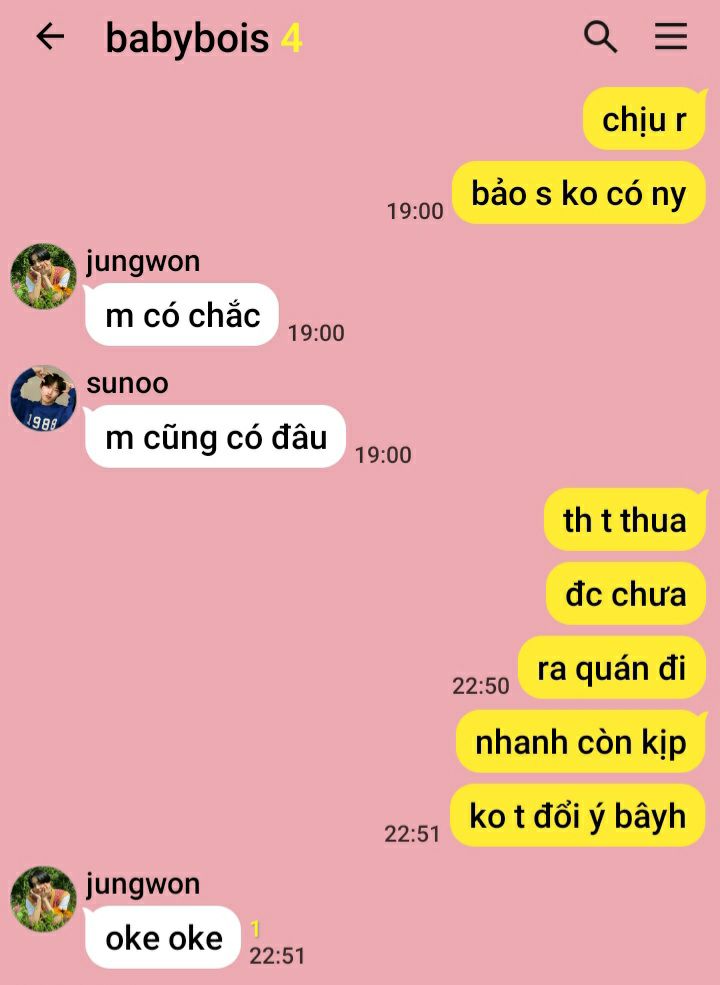Select the 'ra quán đi' message
The image size is (720, 985).
click(612, 668)
